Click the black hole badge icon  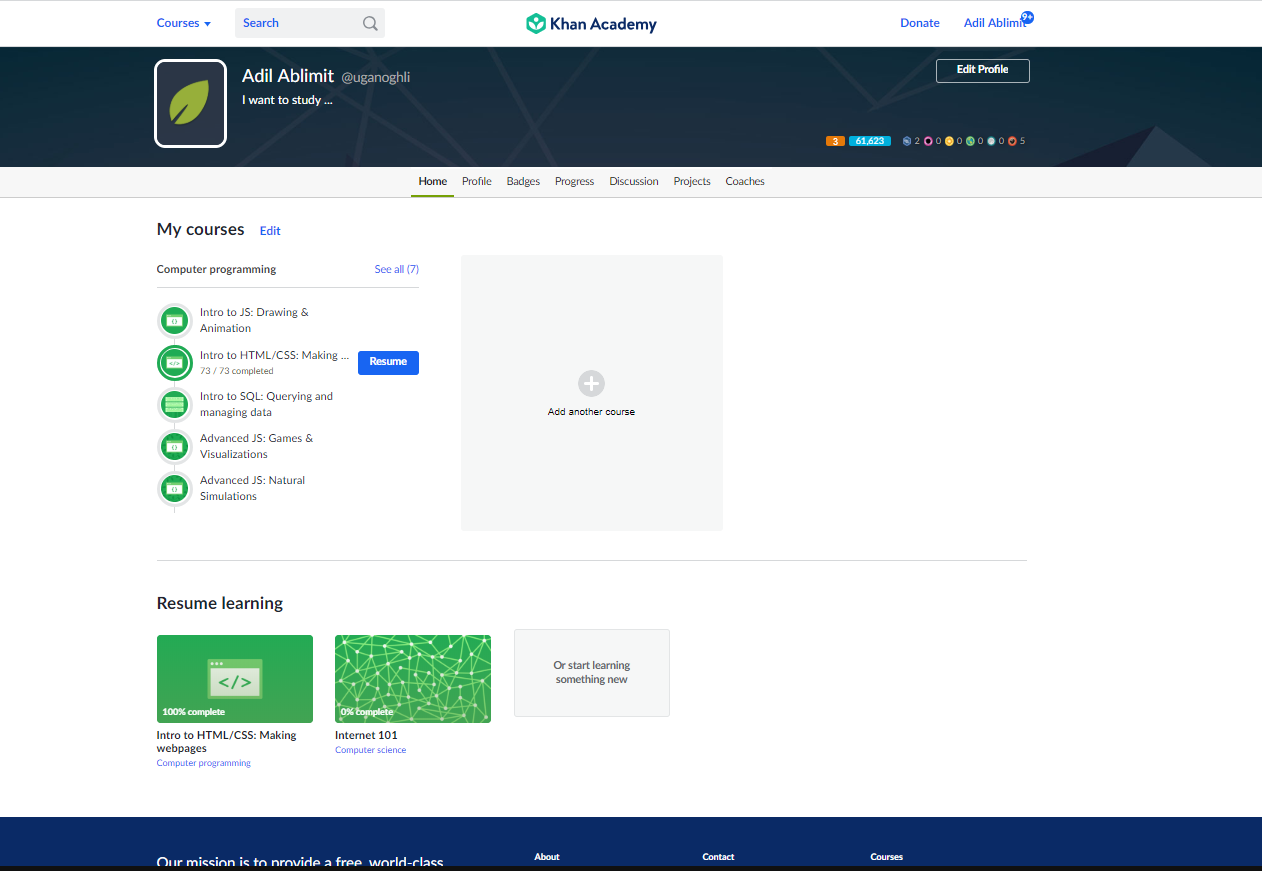click(x=928, y=141)
